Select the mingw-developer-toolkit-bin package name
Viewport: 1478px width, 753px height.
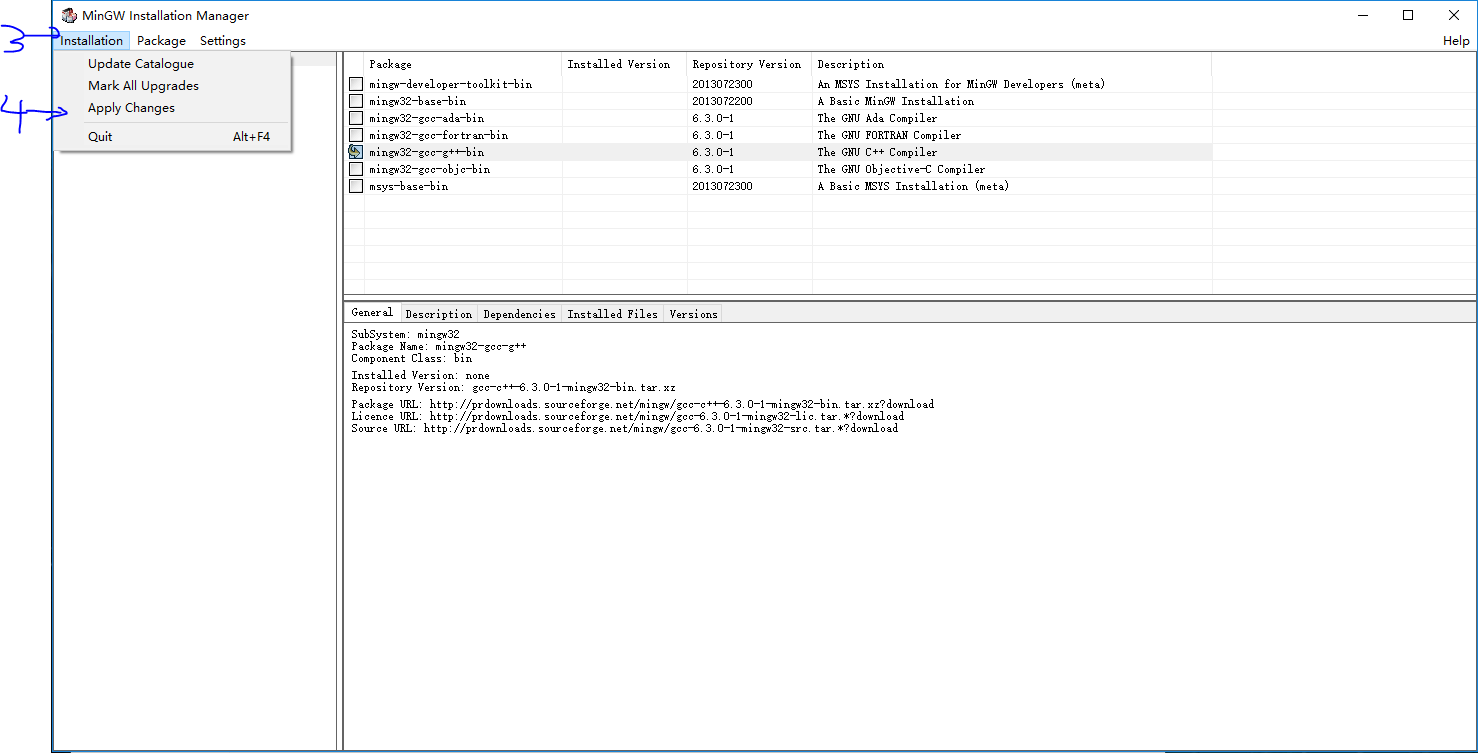pos(450,84)
